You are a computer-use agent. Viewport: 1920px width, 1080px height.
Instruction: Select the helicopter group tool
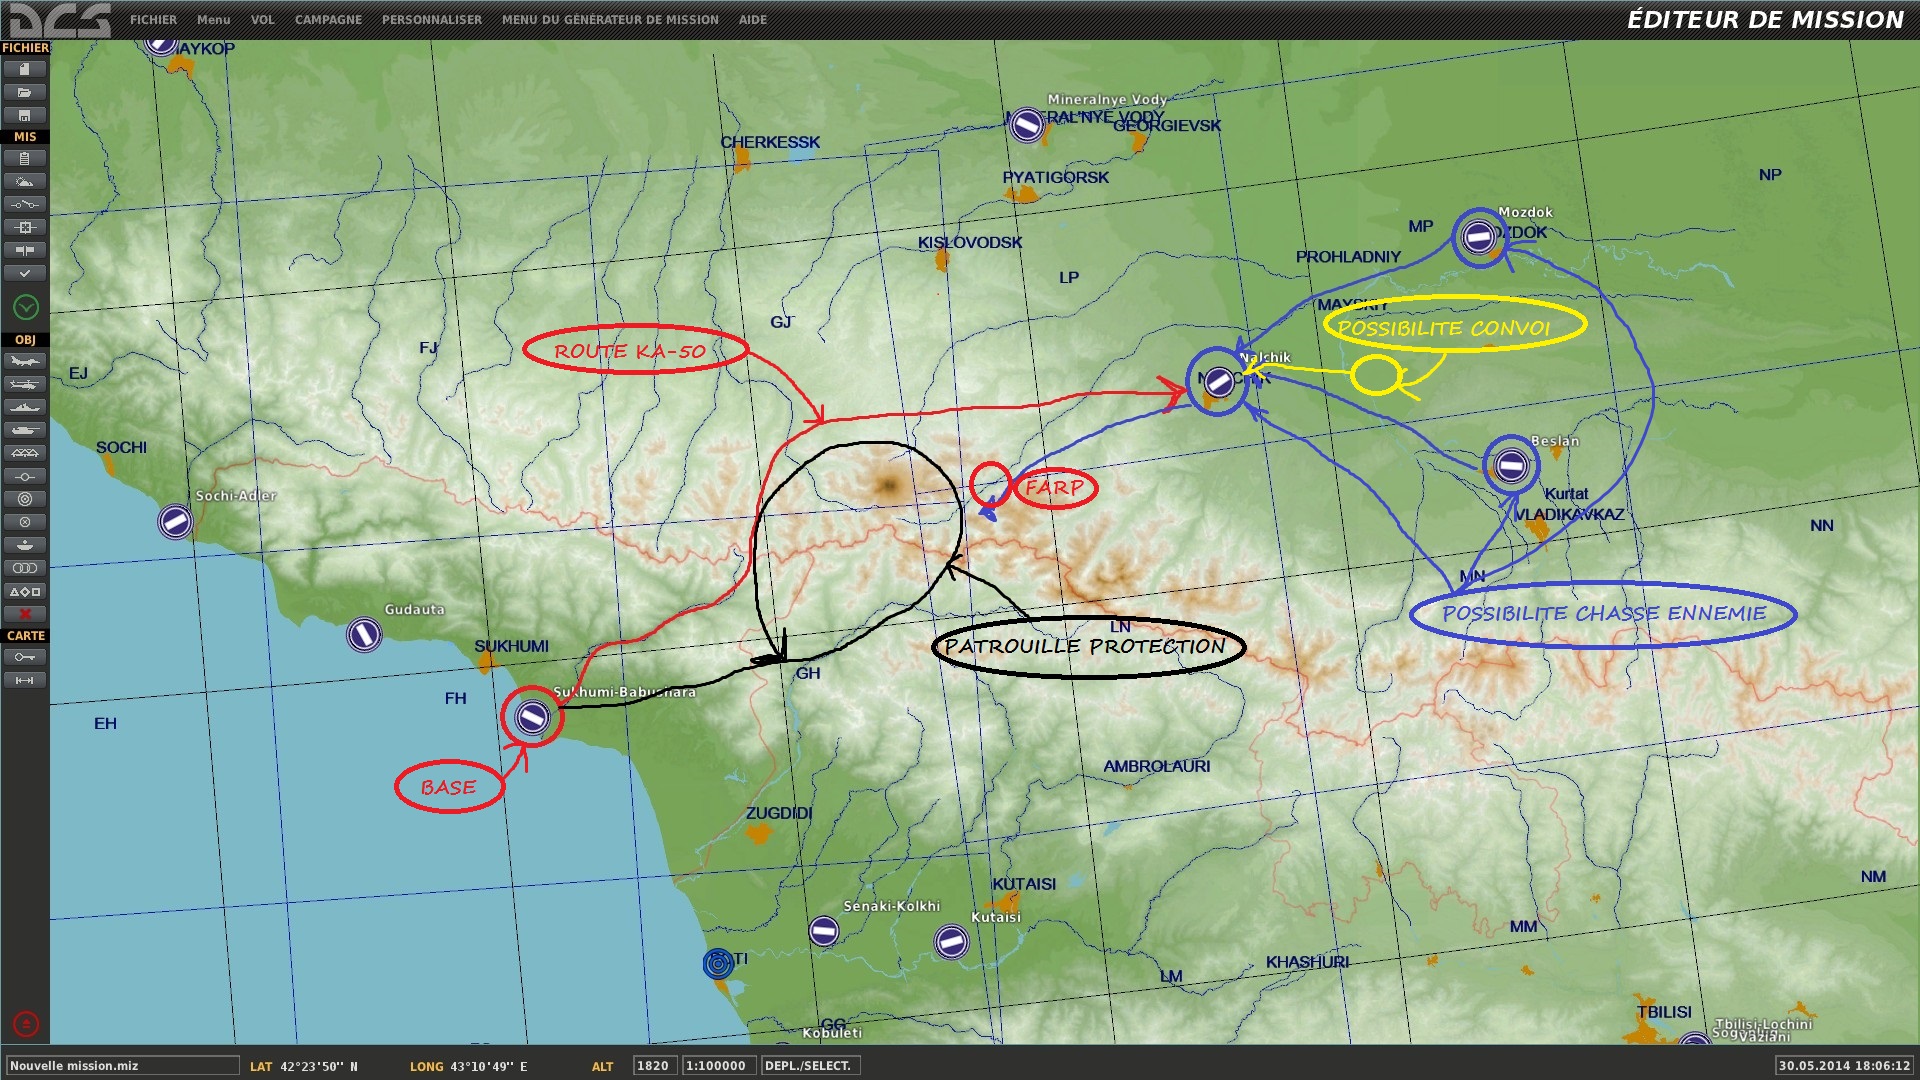25,384
